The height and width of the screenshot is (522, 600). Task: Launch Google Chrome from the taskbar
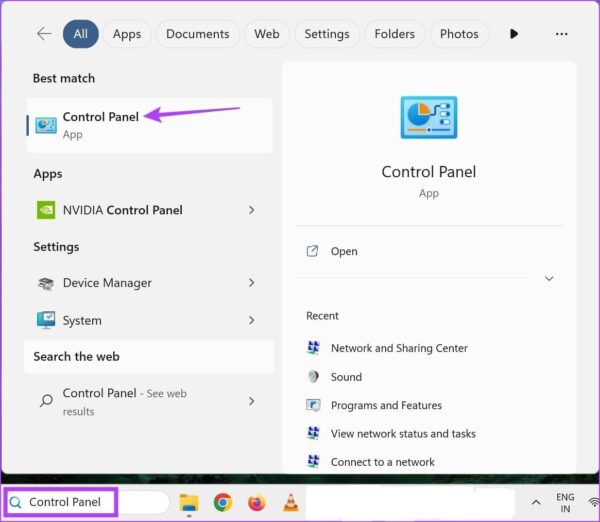pyautogui.click(x=223, y=502)
